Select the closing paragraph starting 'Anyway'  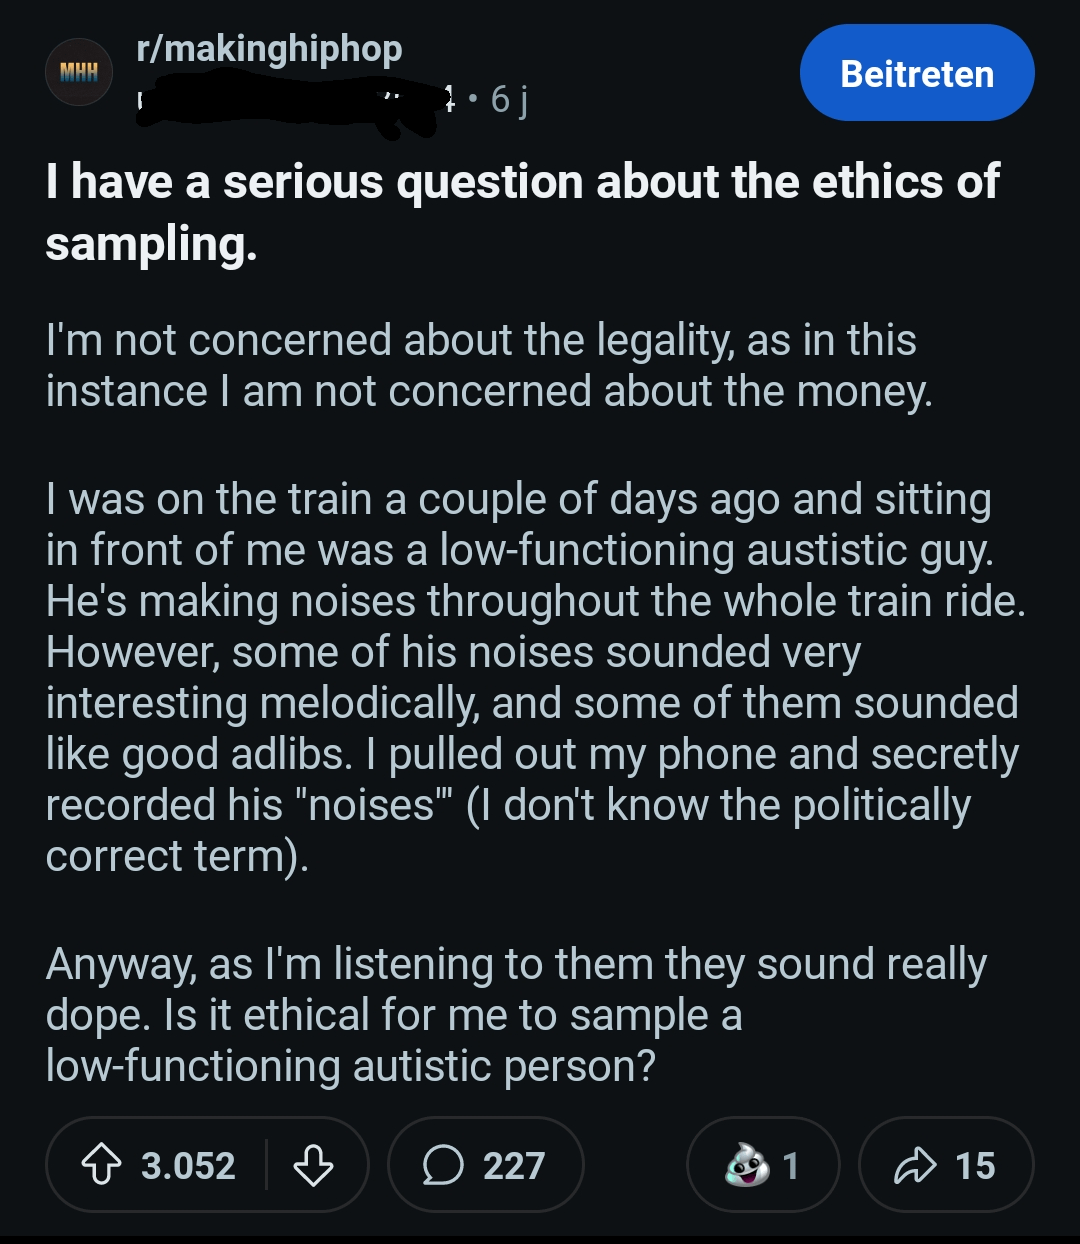point(516,1015)
